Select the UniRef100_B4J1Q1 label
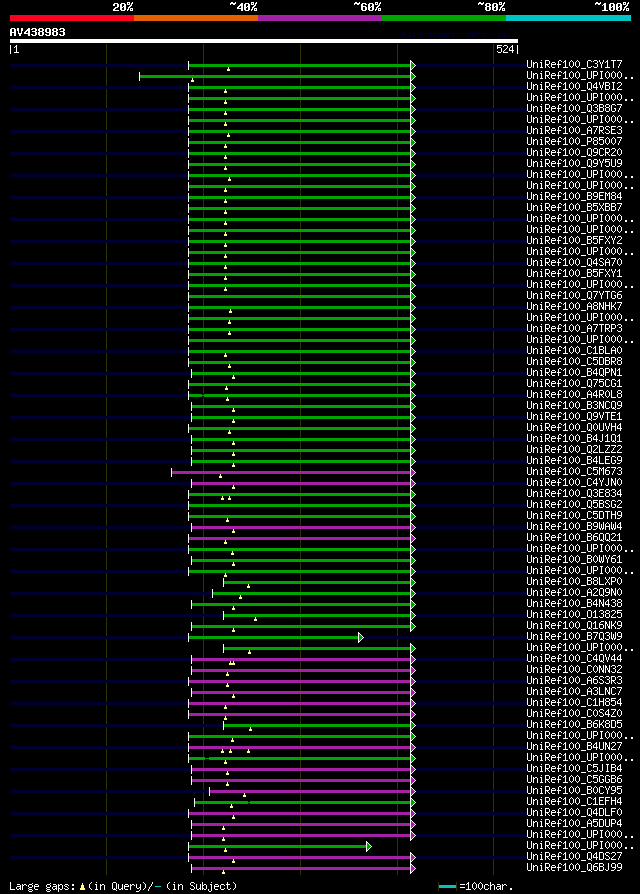 [x=574, y=439]
